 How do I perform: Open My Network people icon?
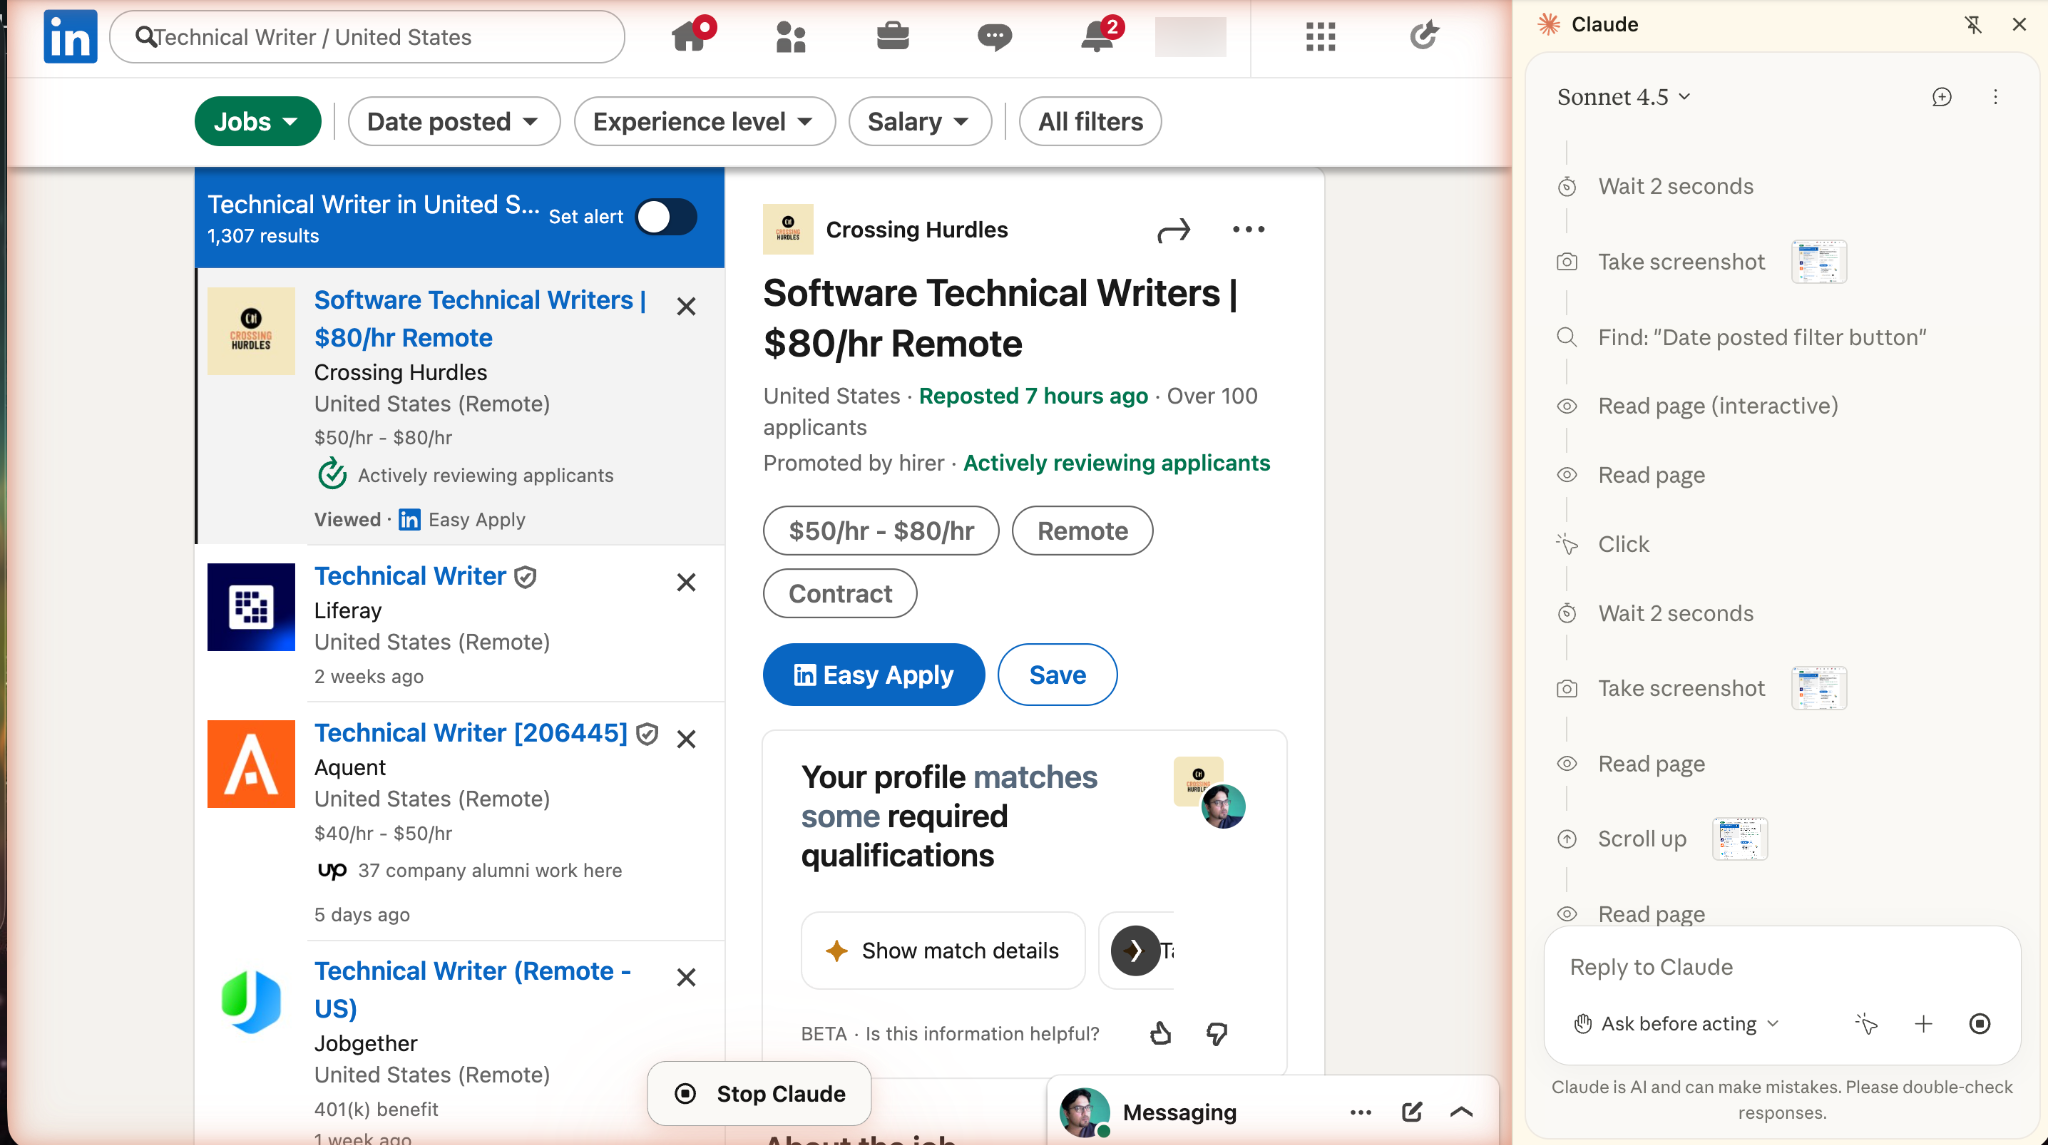coord(790,37)
